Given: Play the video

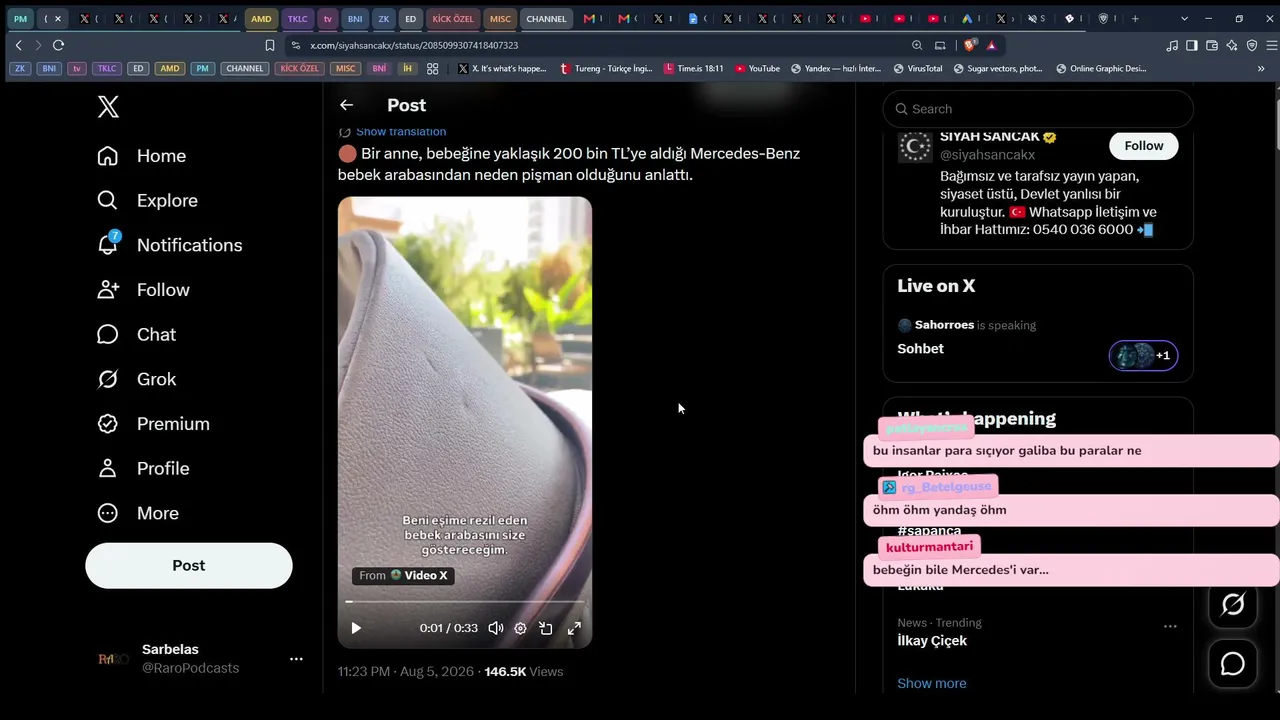Looking at the screenshot, I should [x=356, y=628].
